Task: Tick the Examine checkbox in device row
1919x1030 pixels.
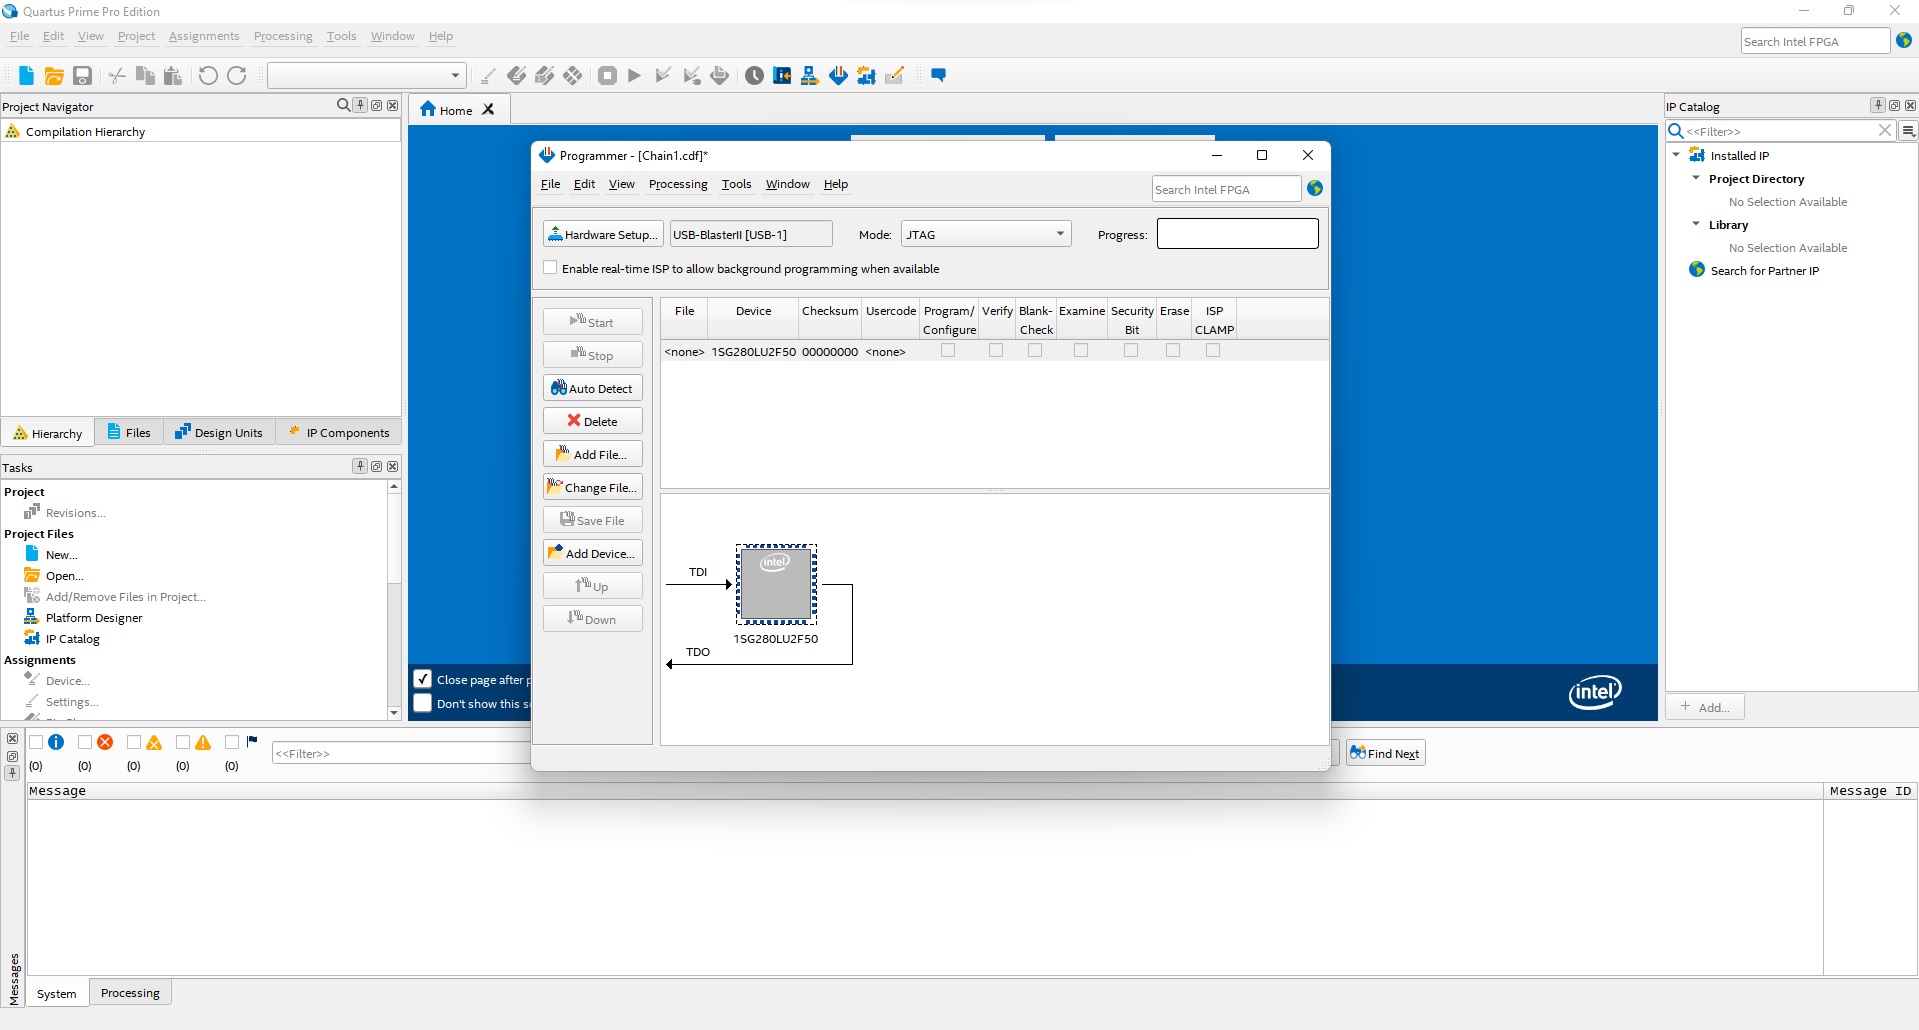Action: pyautogui.click(x=1081, y=351)
